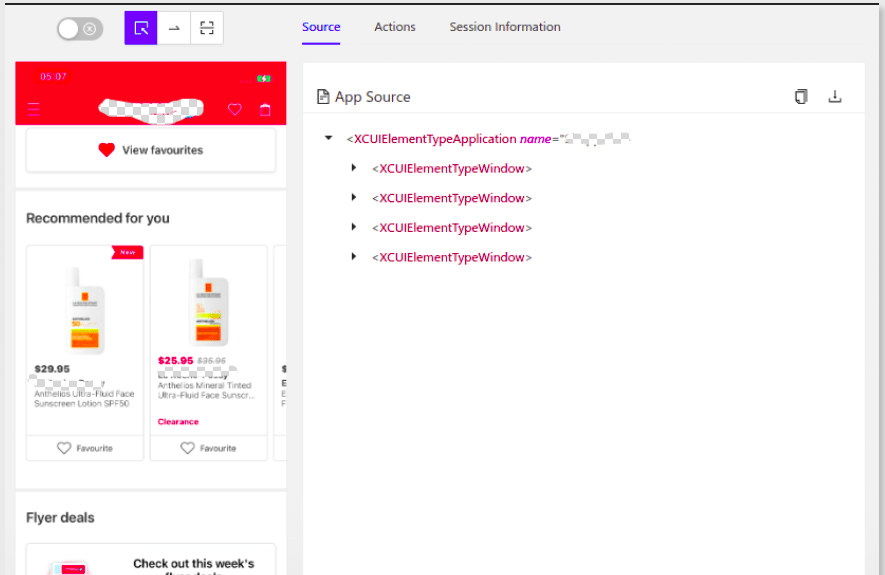Click the Recommended for you heading

point(98,218)
